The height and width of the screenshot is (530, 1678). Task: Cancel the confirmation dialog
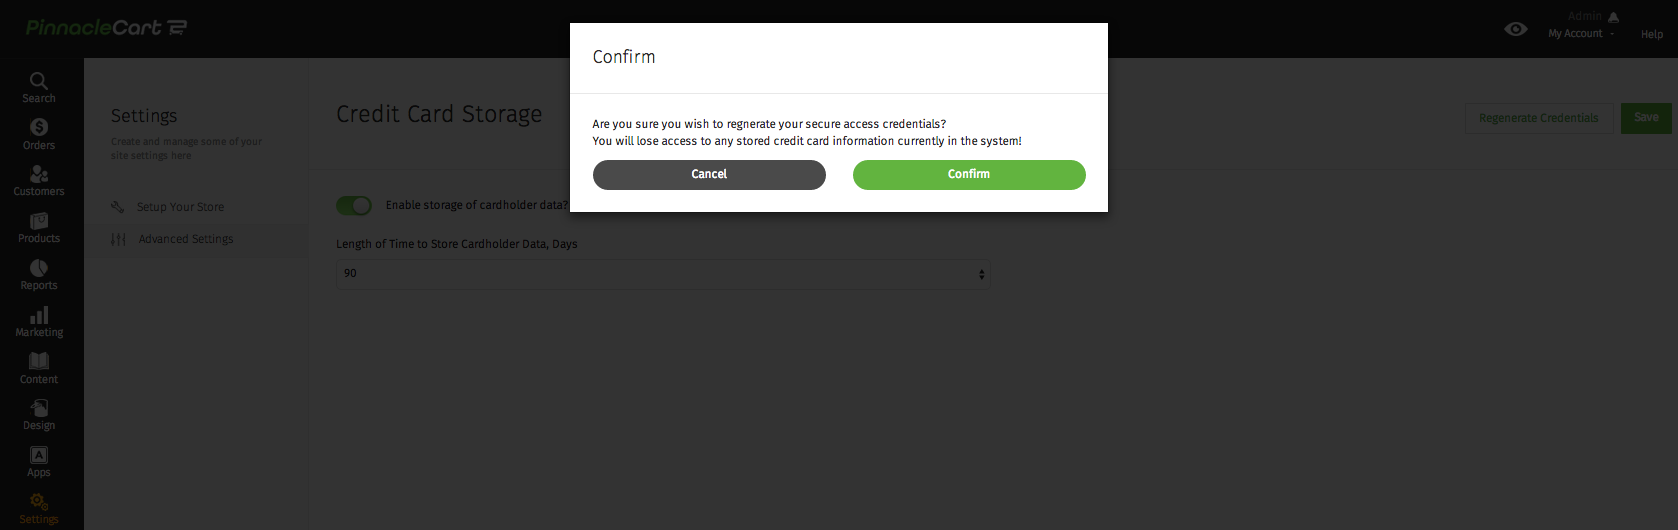pos(709,174)
